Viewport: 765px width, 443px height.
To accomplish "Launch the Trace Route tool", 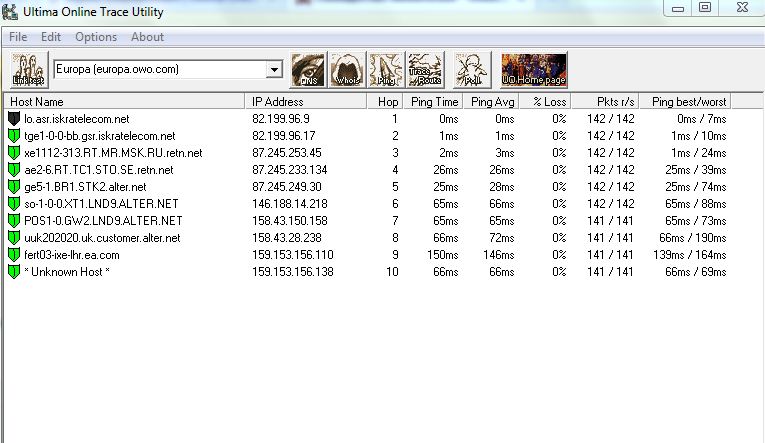I will tap(425, 70).
